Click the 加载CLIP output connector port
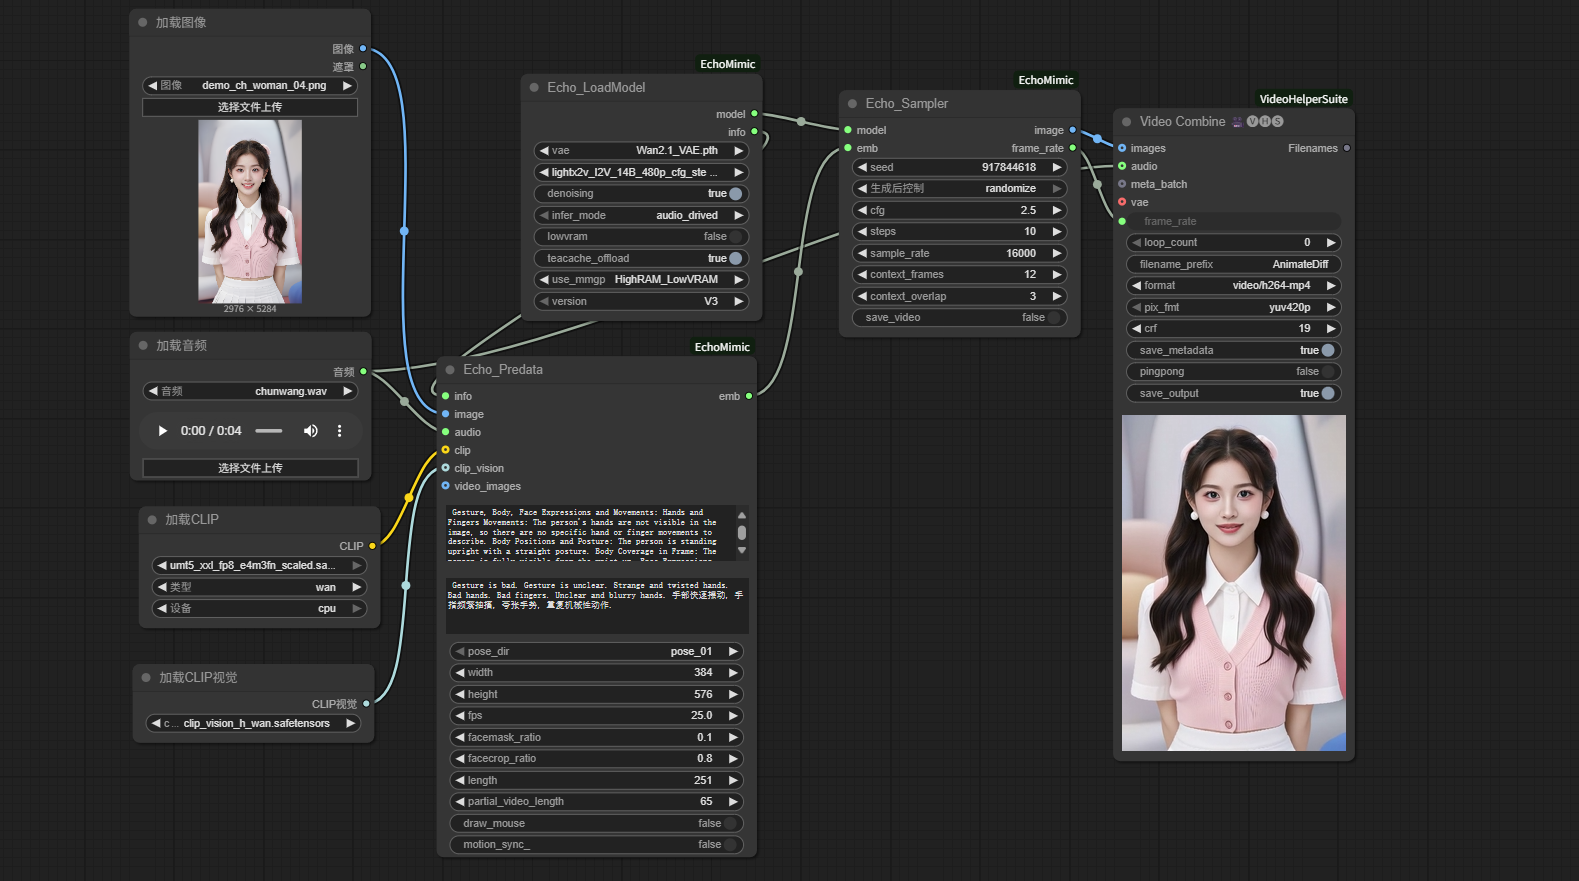This screenshot has width=1579, height=881. coord(372,546)
